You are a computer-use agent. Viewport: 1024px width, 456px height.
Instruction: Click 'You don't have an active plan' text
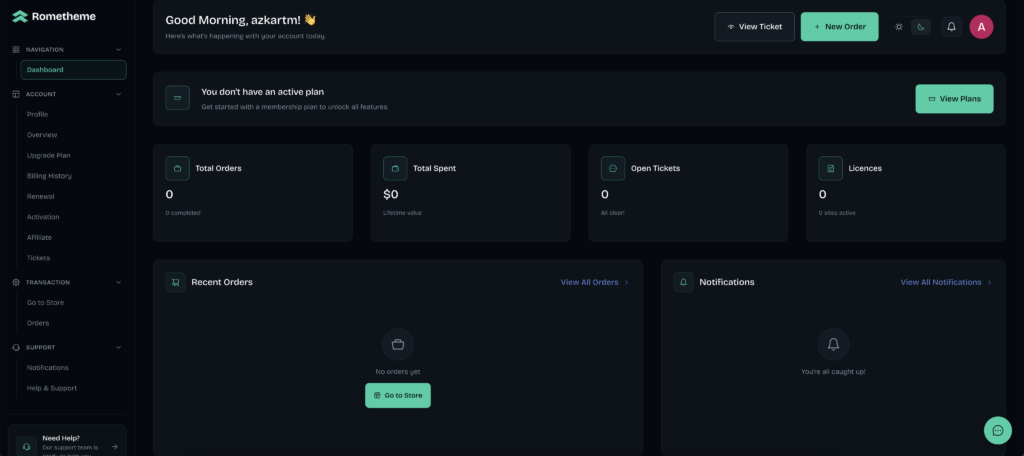click(x=263, y=92)
